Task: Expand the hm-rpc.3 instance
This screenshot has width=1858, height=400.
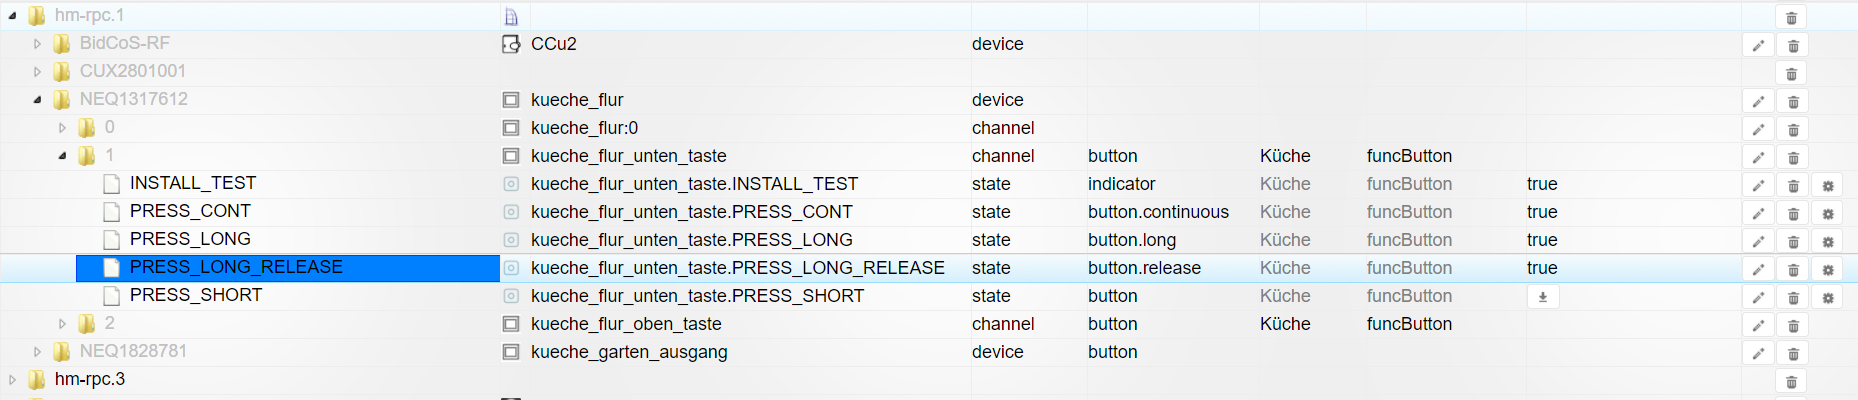Action: tap(12, 380)
